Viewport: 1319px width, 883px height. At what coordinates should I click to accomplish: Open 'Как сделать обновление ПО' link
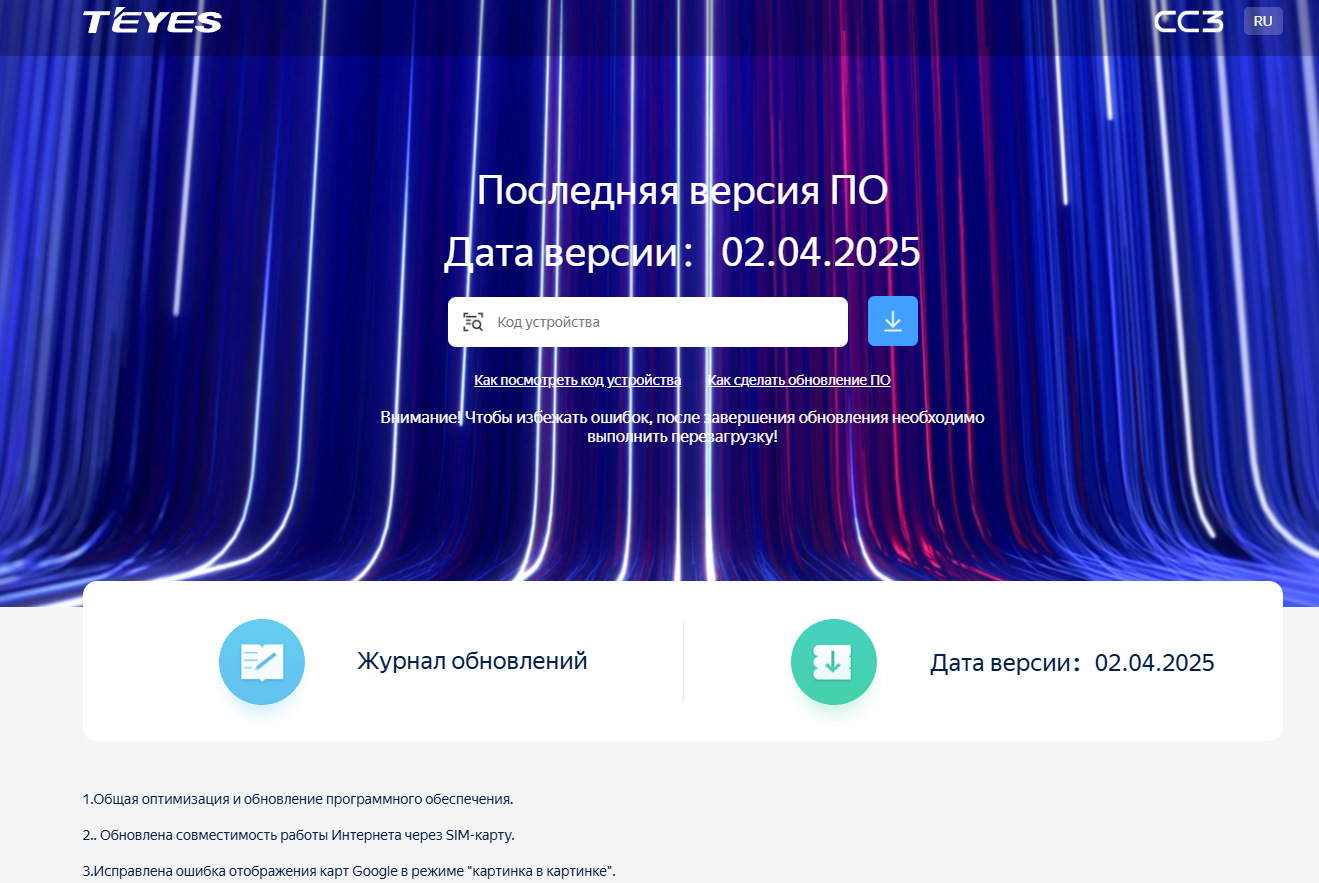coord(799,380)
